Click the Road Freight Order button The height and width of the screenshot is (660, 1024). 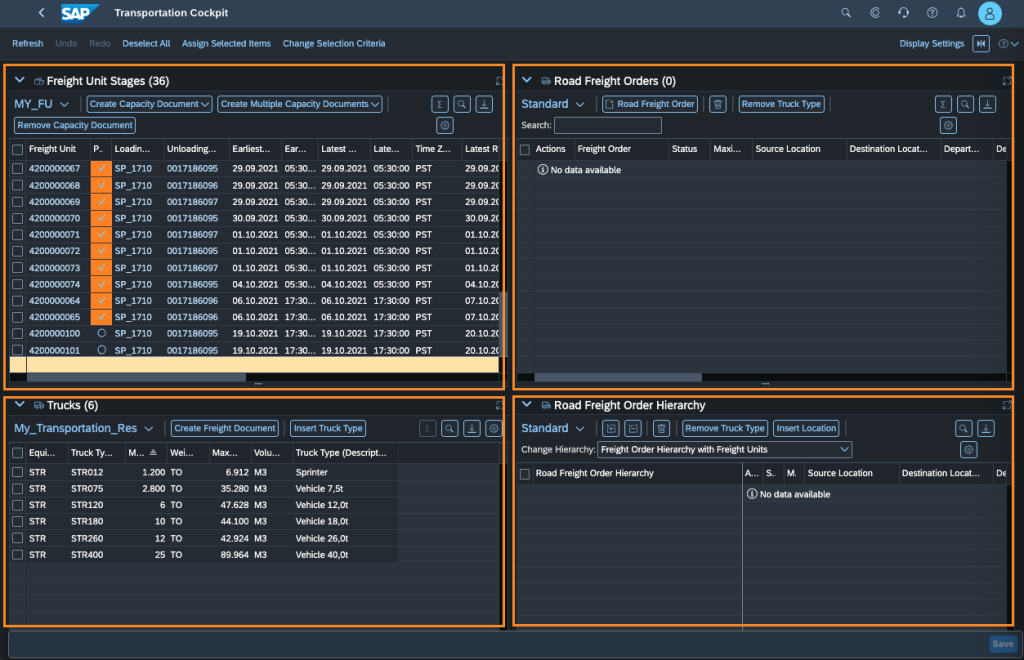click(x=650, y=104)
